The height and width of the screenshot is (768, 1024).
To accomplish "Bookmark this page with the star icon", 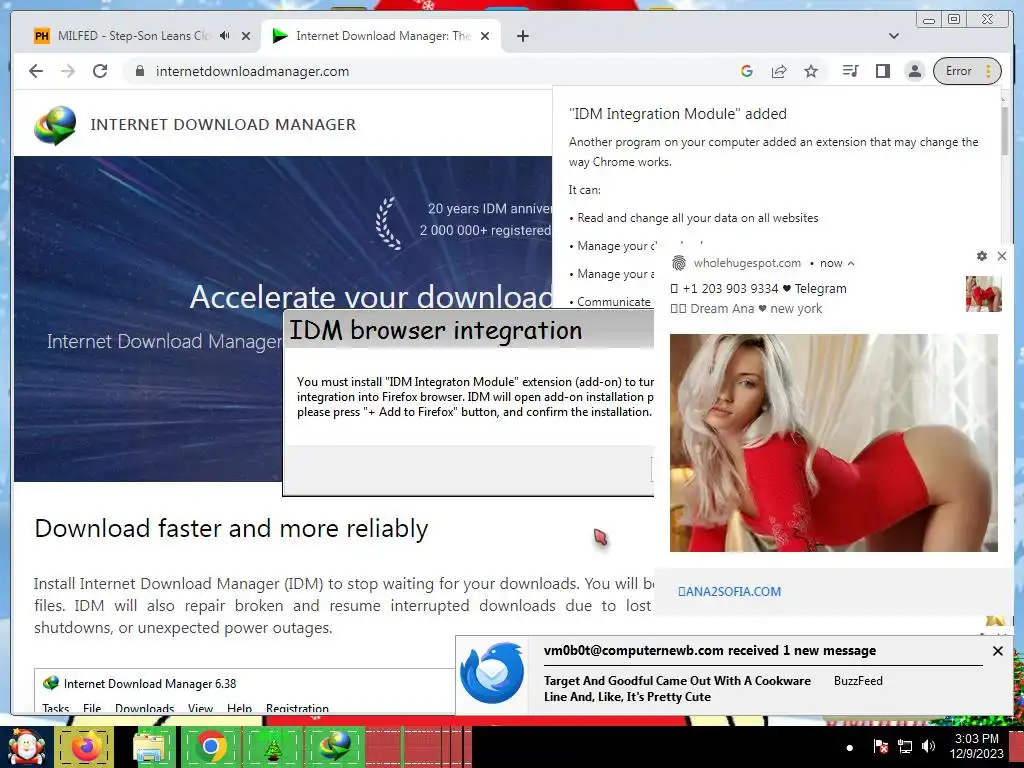I will click(x=811, y=71).
